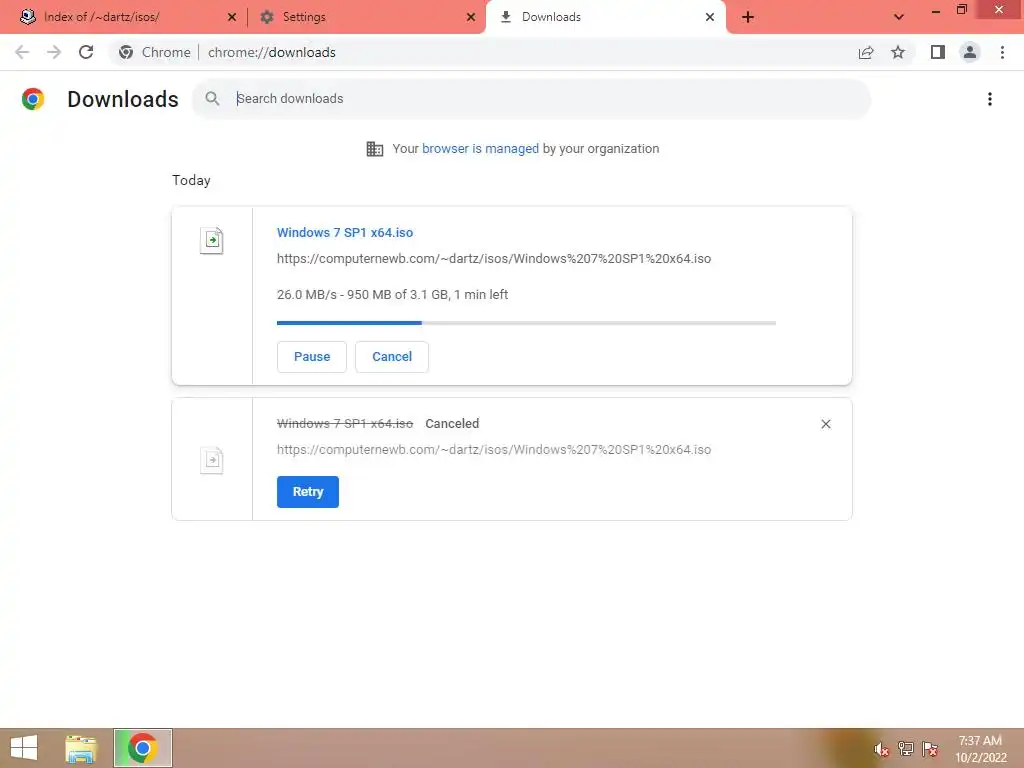Open the Windows Start menu

(24, 748)
